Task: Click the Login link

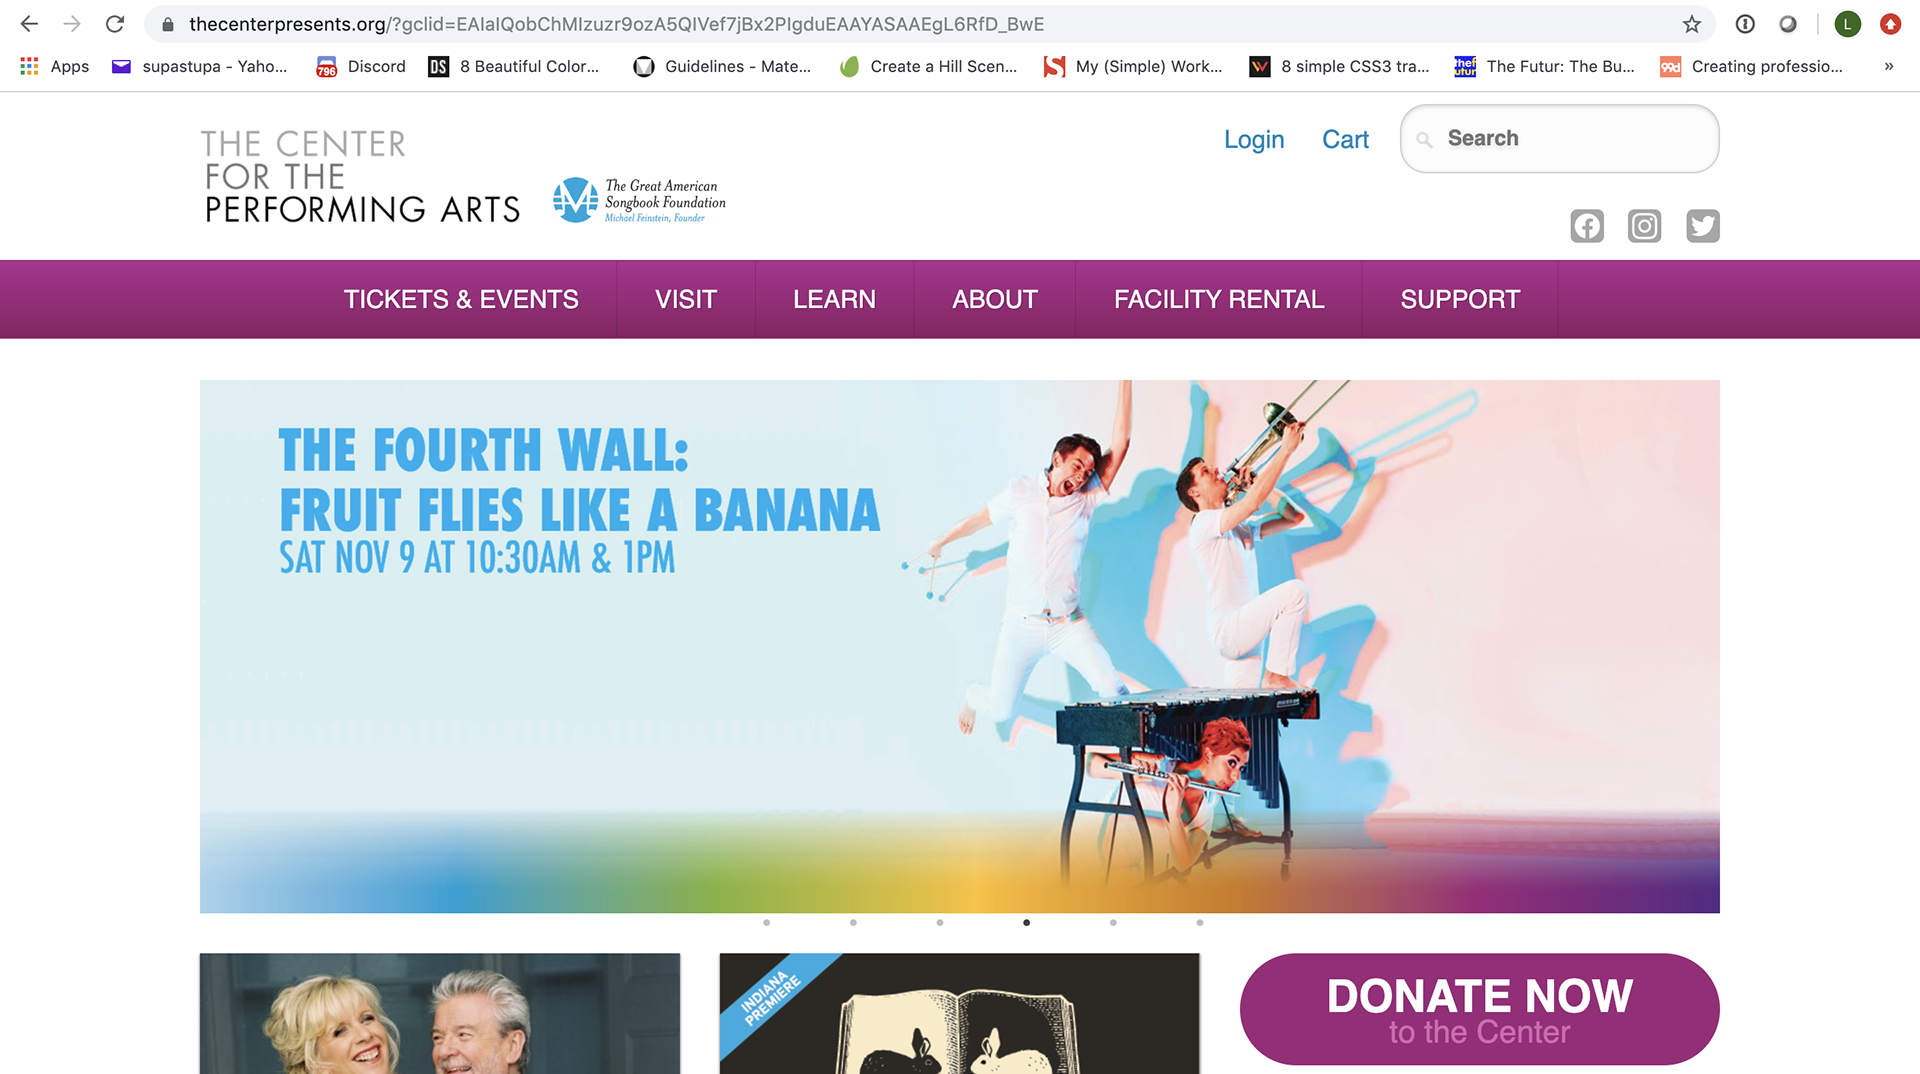Action: [x=1254, y=139]
